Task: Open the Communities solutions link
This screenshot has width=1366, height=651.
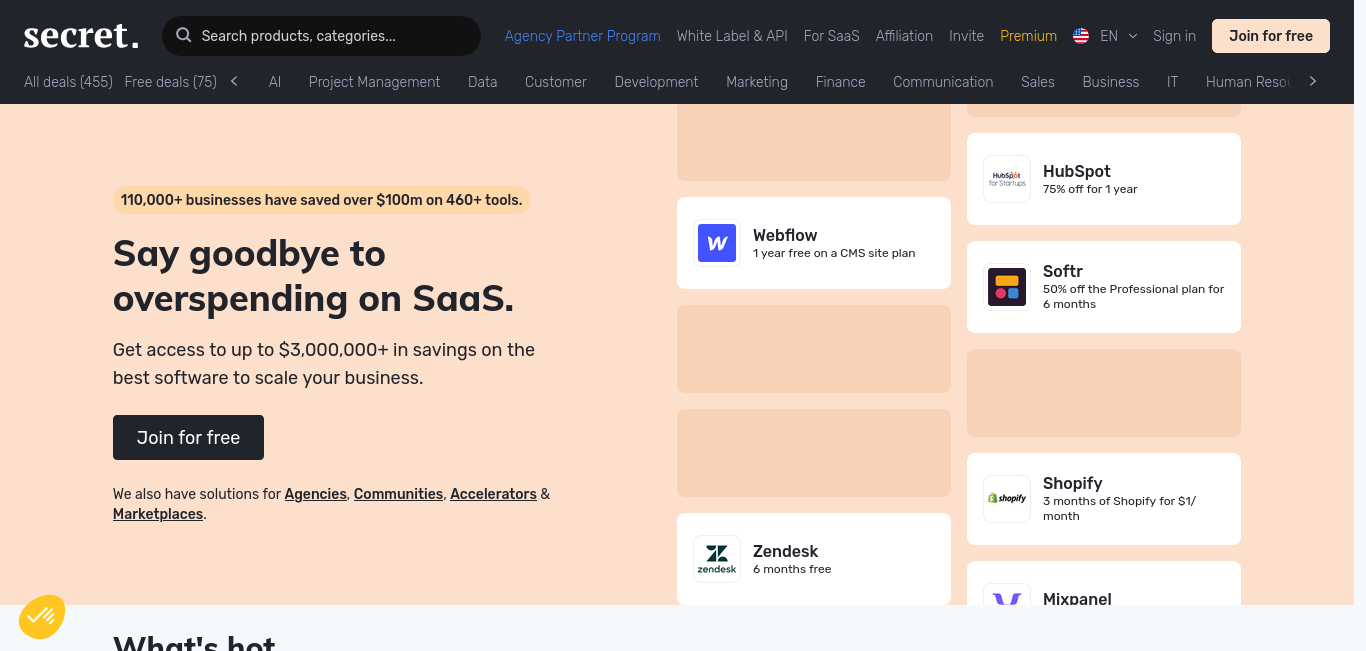Action: coord(398,494)
